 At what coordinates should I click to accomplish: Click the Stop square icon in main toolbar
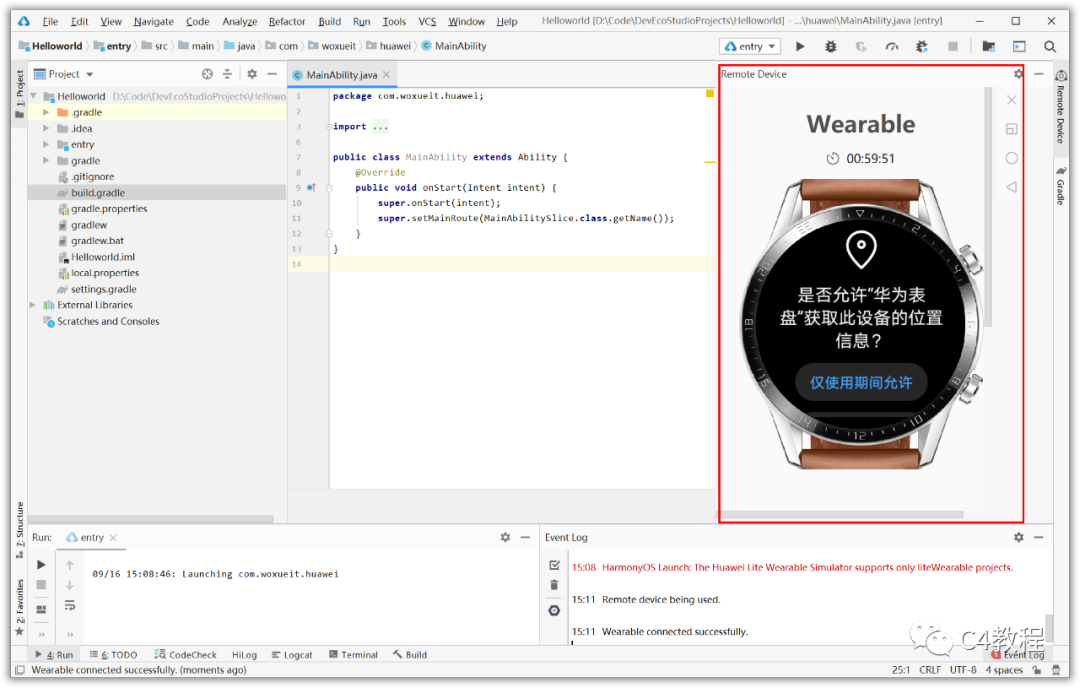(x=953, y=46)
